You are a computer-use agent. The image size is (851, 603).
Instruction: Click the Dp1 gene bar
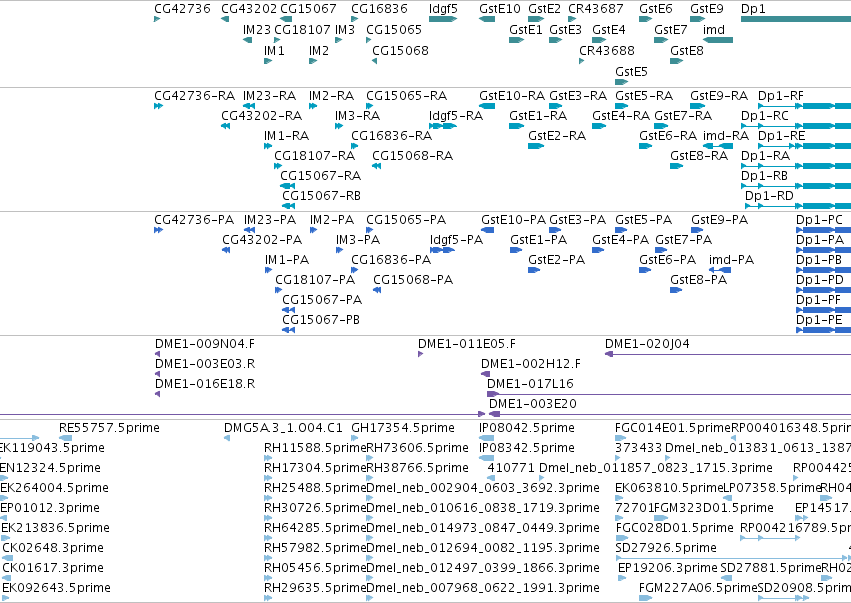click(x=796, y=20)
